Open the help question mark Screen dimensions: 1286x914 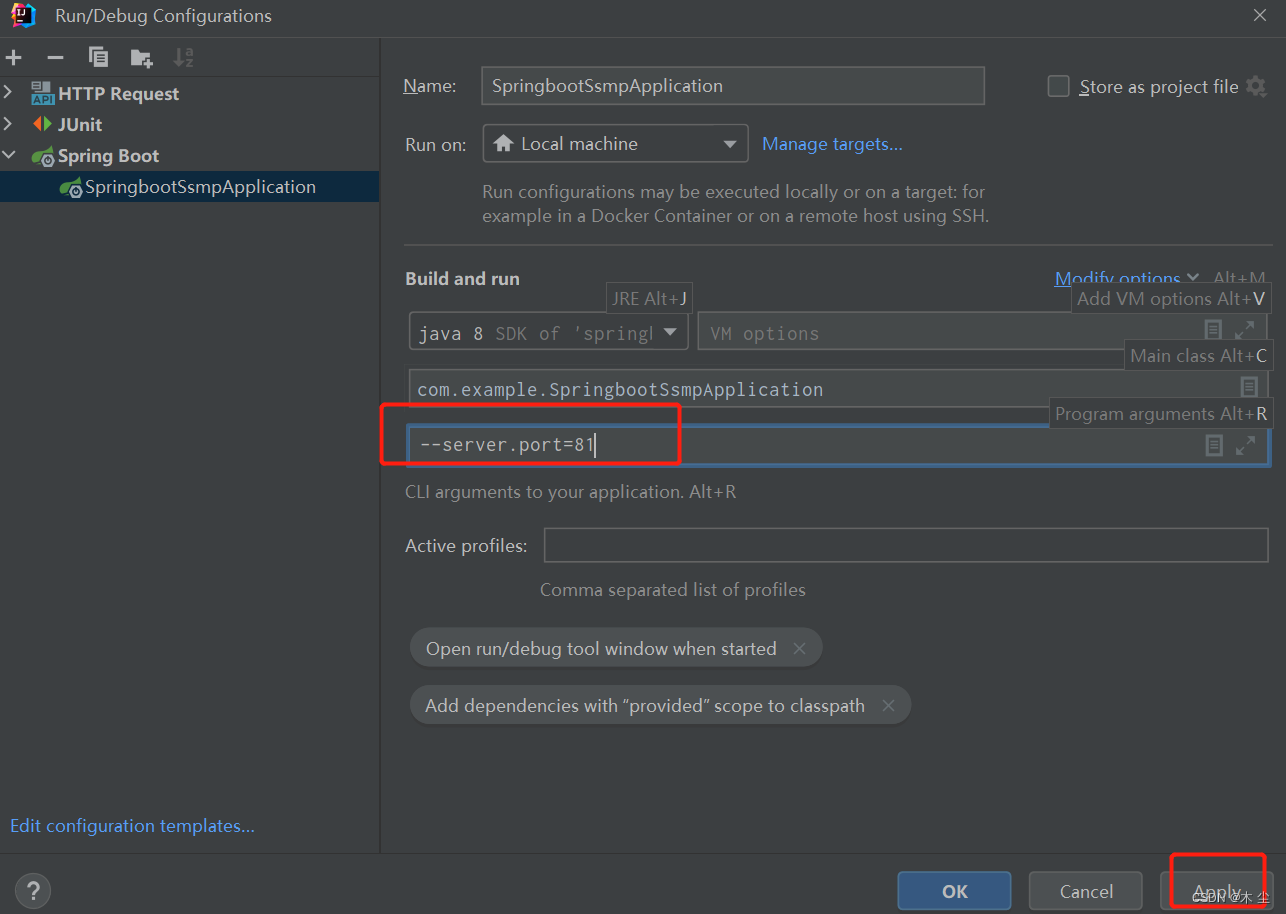click(x=33, y=890)
